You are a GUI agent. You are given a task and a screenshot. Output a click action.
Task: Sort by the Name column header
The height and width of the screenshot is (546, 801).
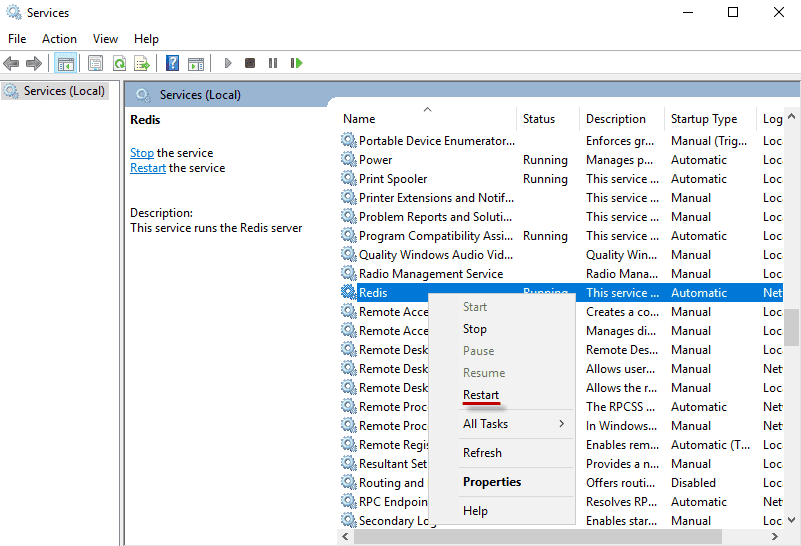[427, 118]
